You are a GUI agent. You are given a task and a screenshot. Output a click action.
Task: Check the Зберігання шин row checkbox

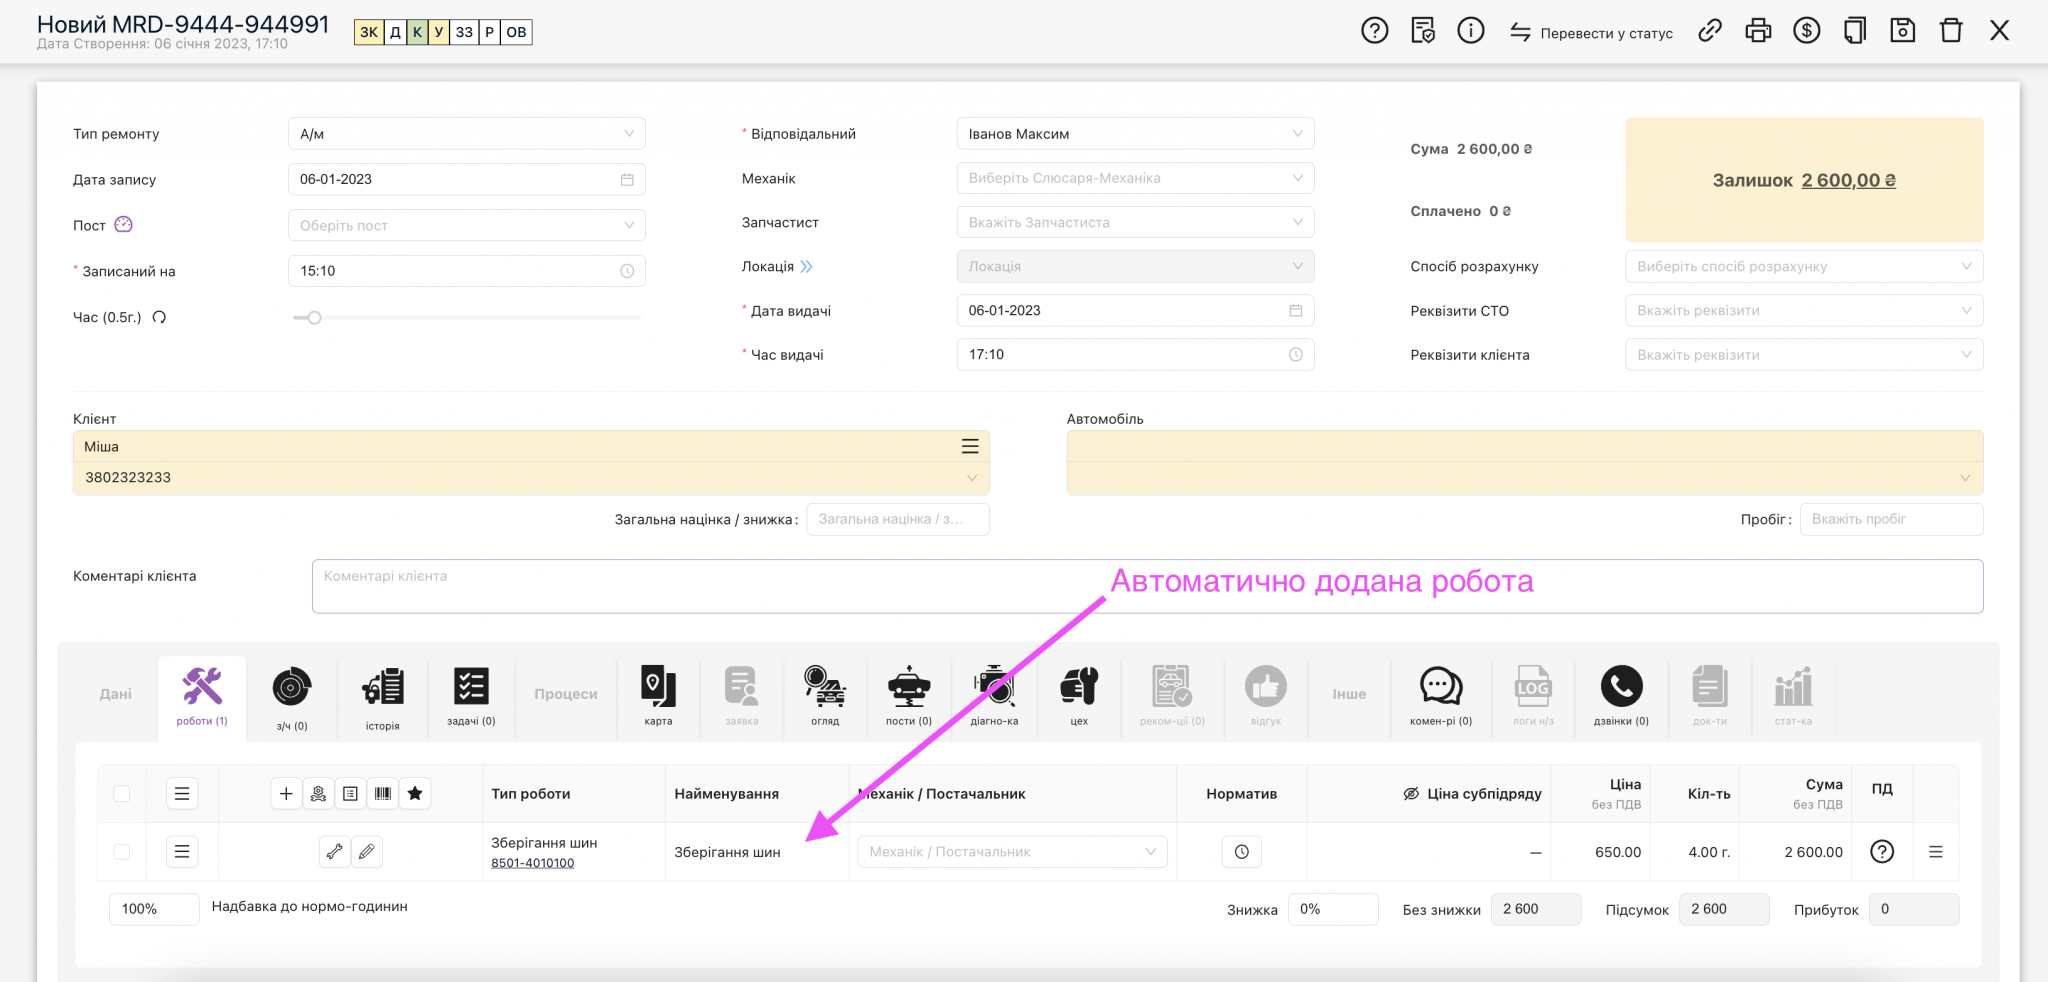[x=122, y=852]
